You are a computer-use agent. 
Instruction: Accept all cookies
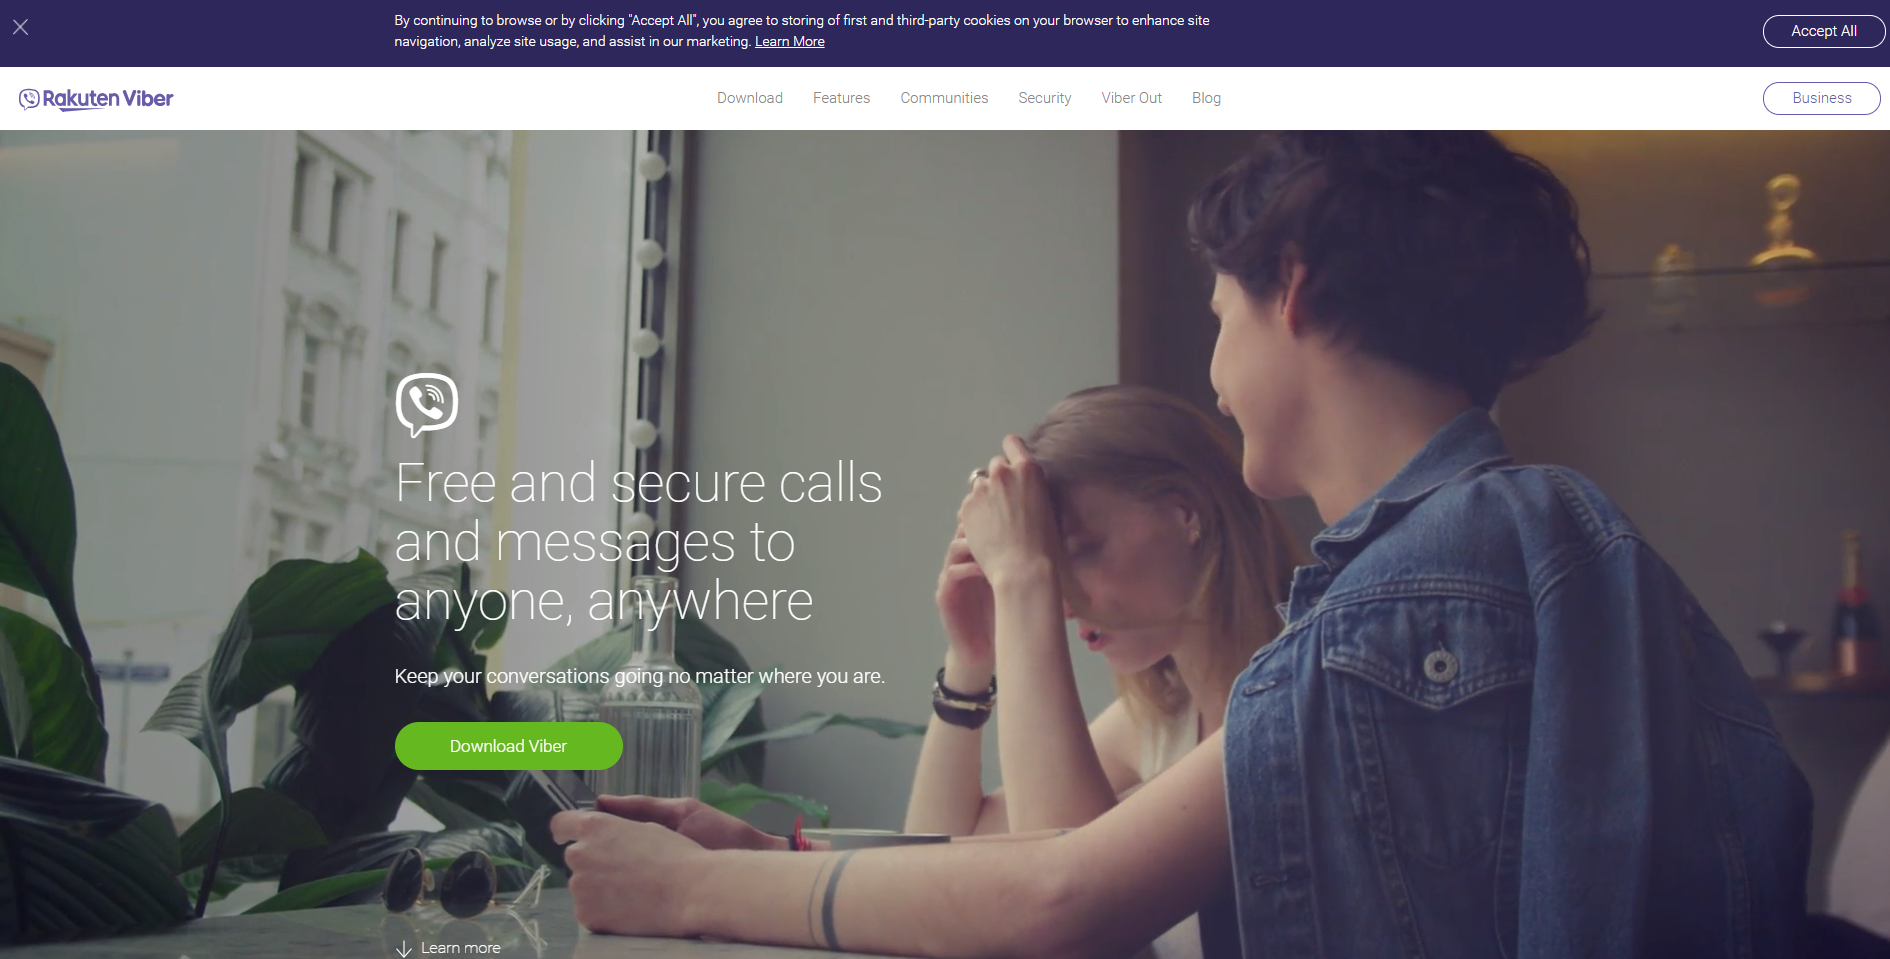coord(1823,31)
